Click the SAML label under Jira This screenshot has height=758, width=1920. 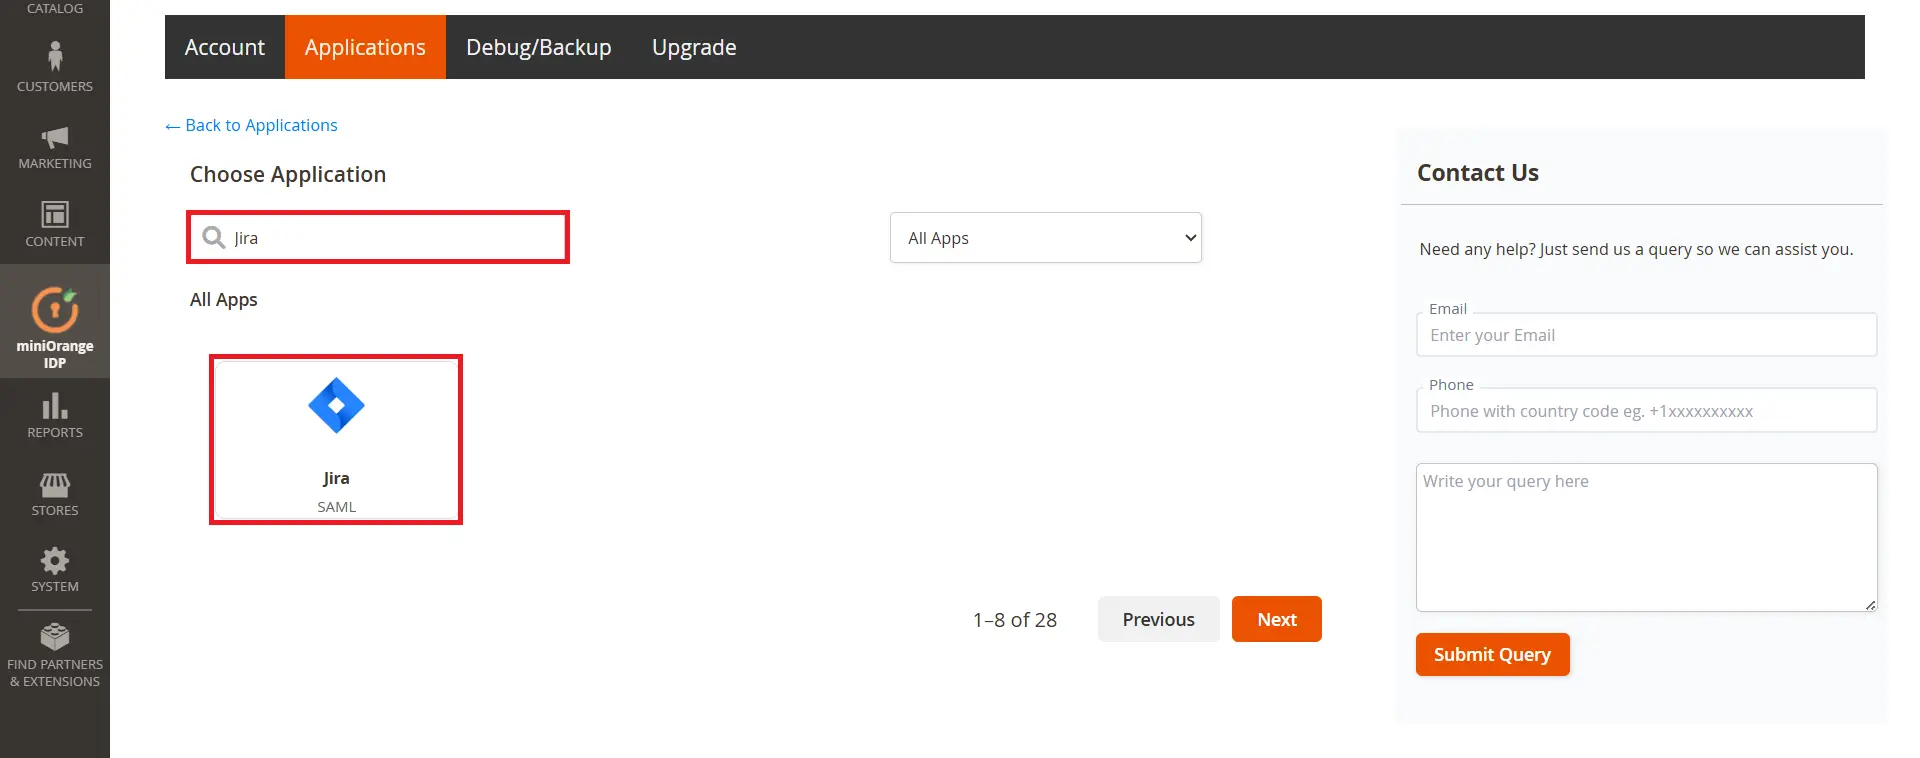point(337,507)
